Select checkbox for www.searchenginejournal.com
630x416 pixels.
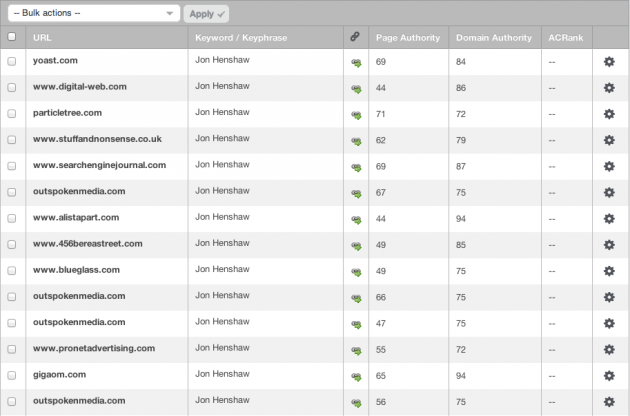pos(12,166)
